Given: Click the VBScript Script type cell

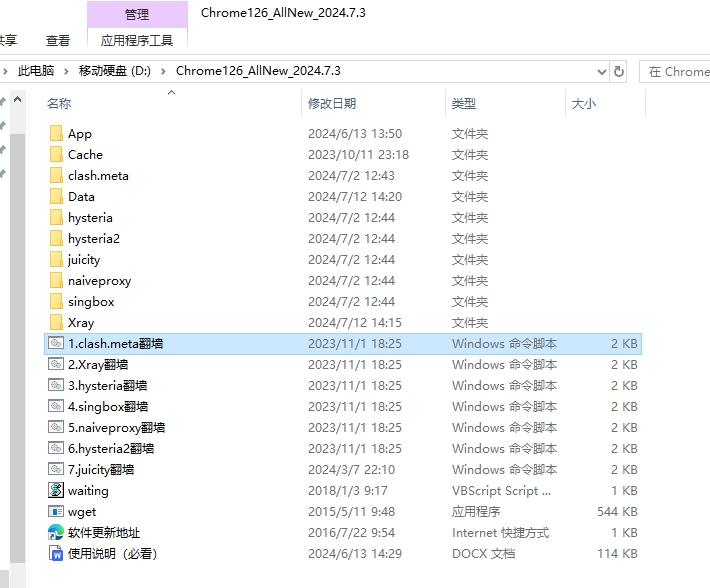Looking at the screenshot, I should point(501,491).
